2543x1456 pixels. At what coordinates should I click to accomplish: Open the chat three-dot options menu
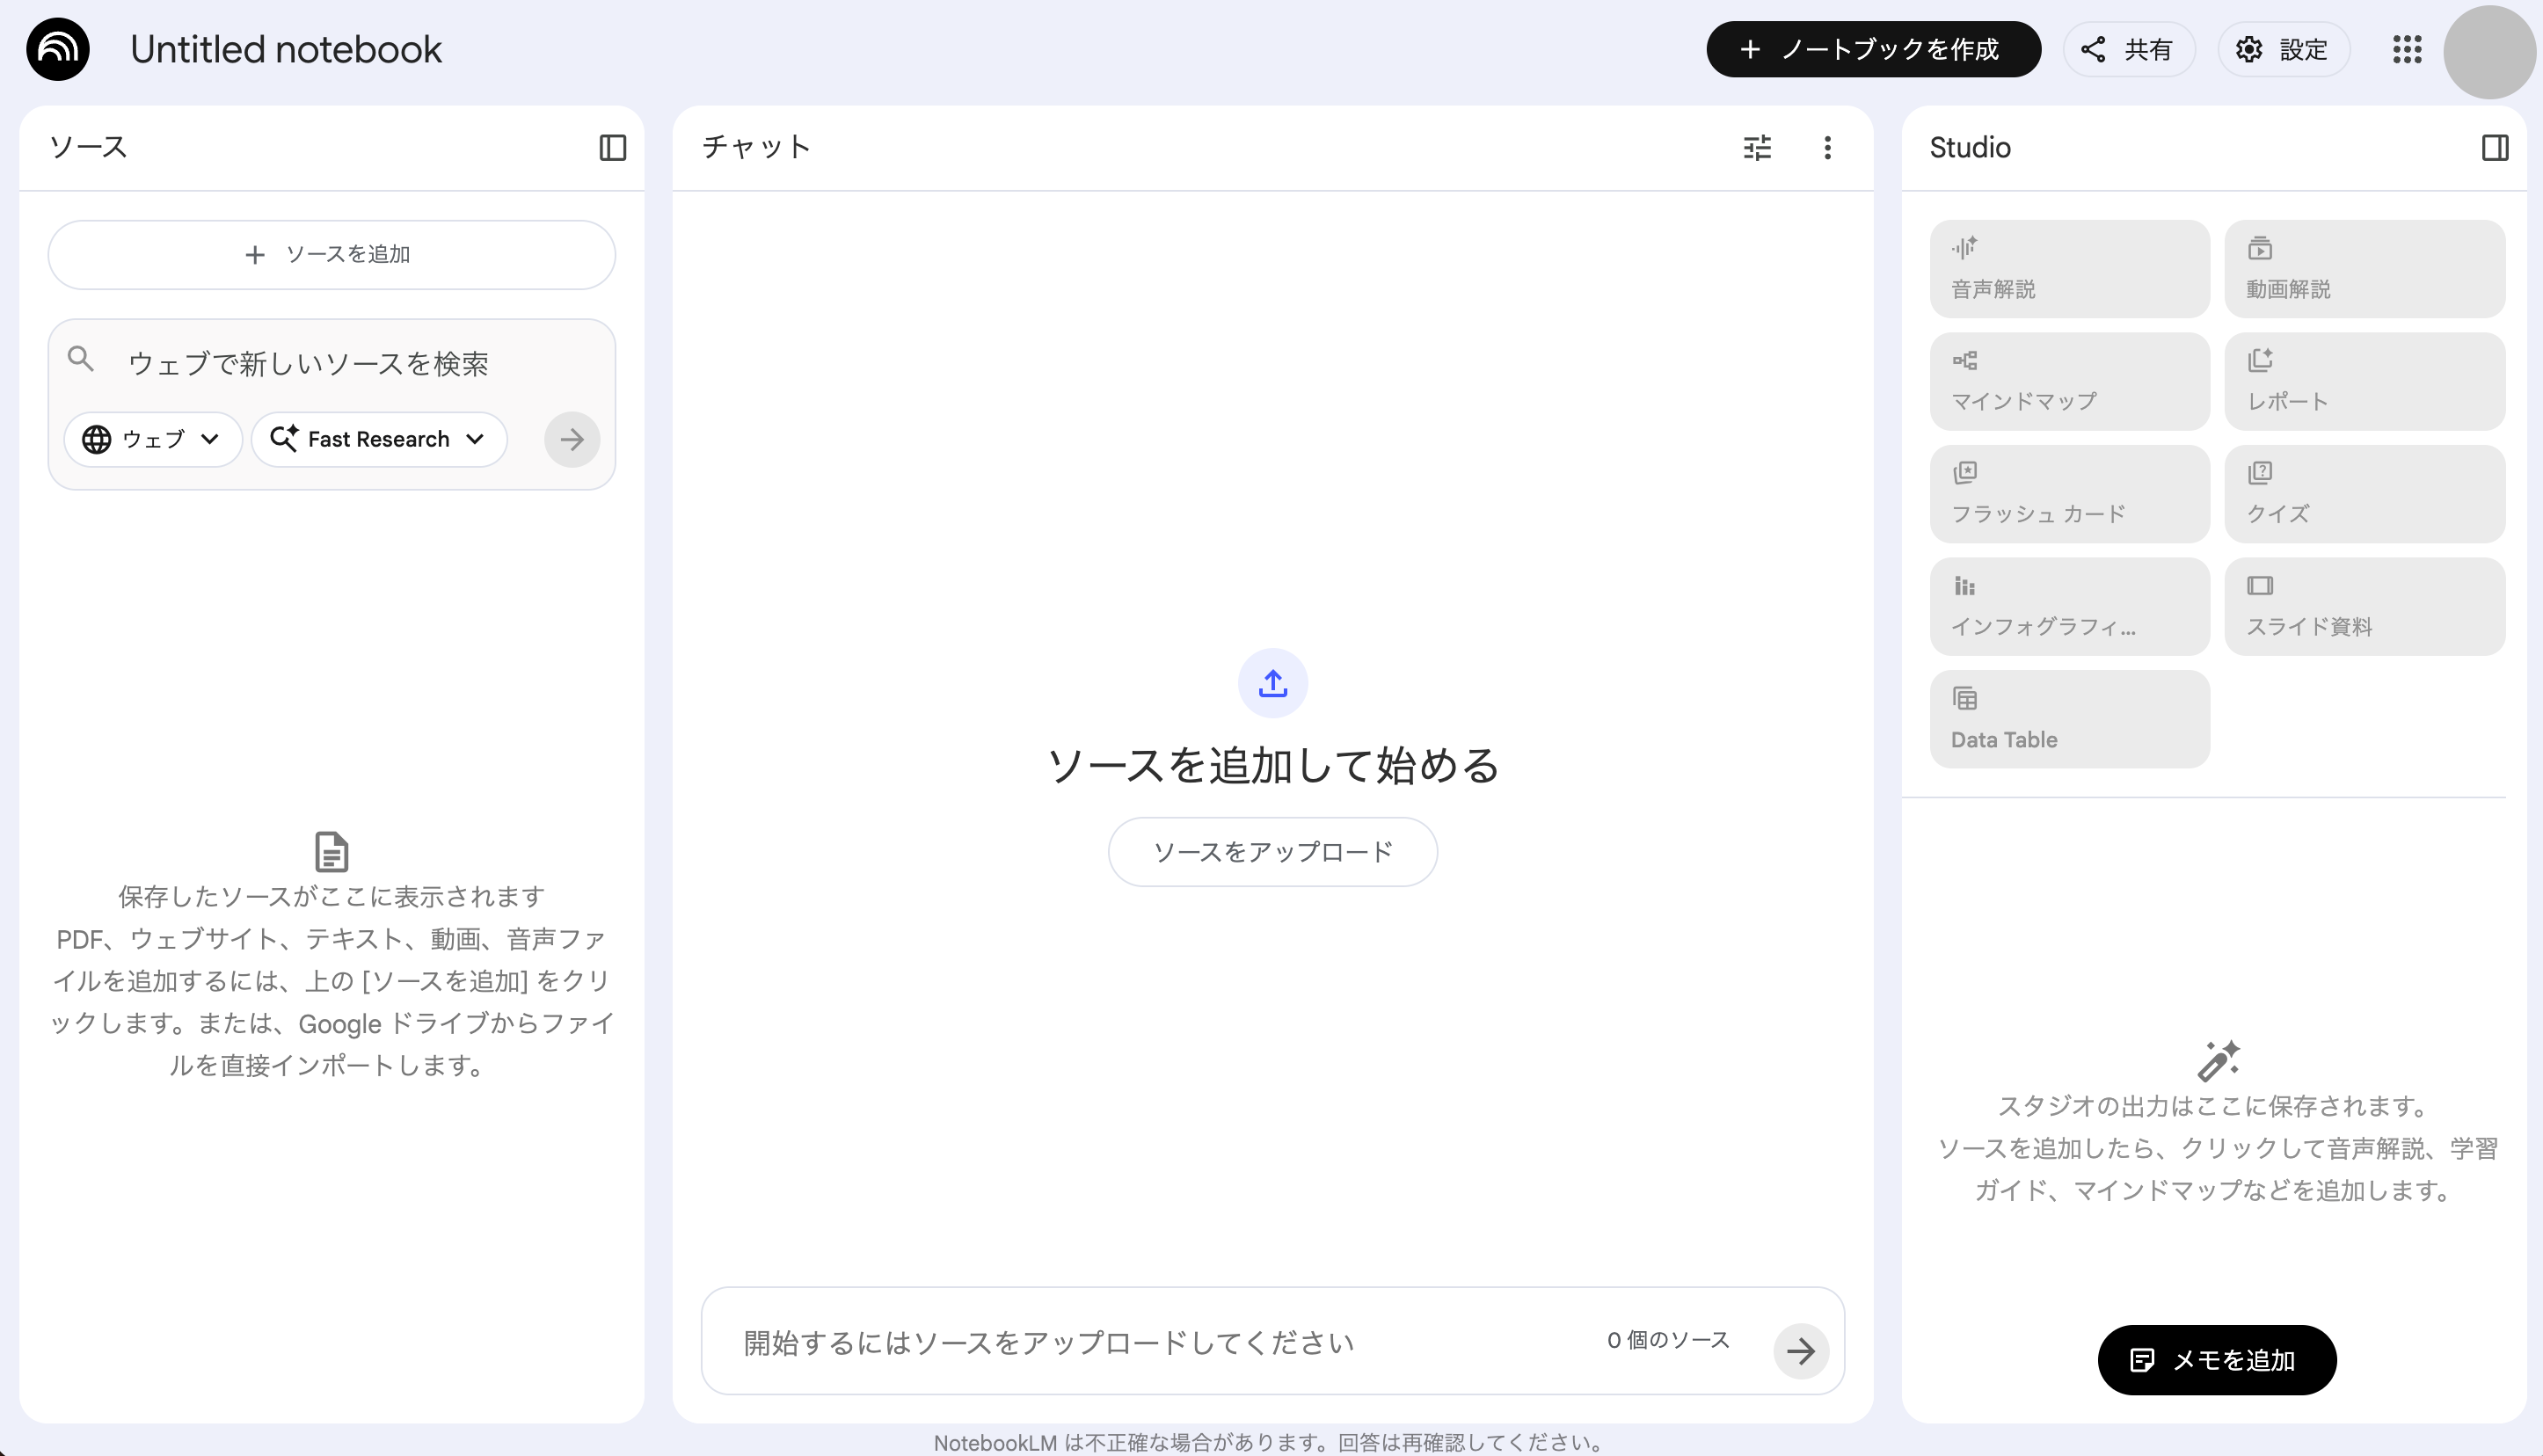(x=1827, y=147)
